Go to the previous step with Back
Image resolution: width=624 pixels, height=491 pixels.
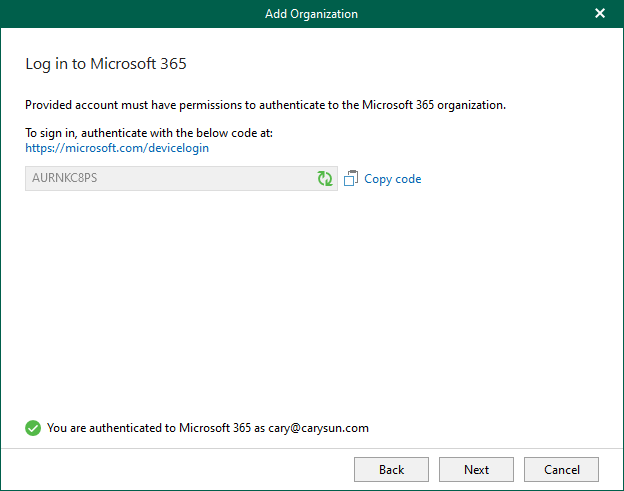click(x=391, y=469)
